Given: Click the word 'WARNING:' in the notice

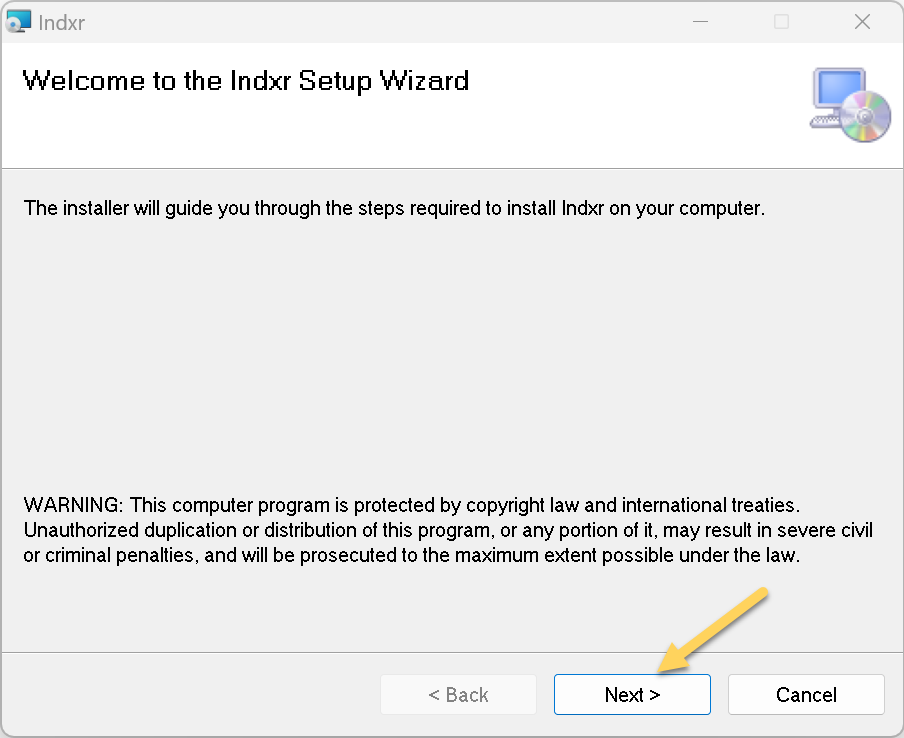Looking at the screenshot, I should pos(73,504).
